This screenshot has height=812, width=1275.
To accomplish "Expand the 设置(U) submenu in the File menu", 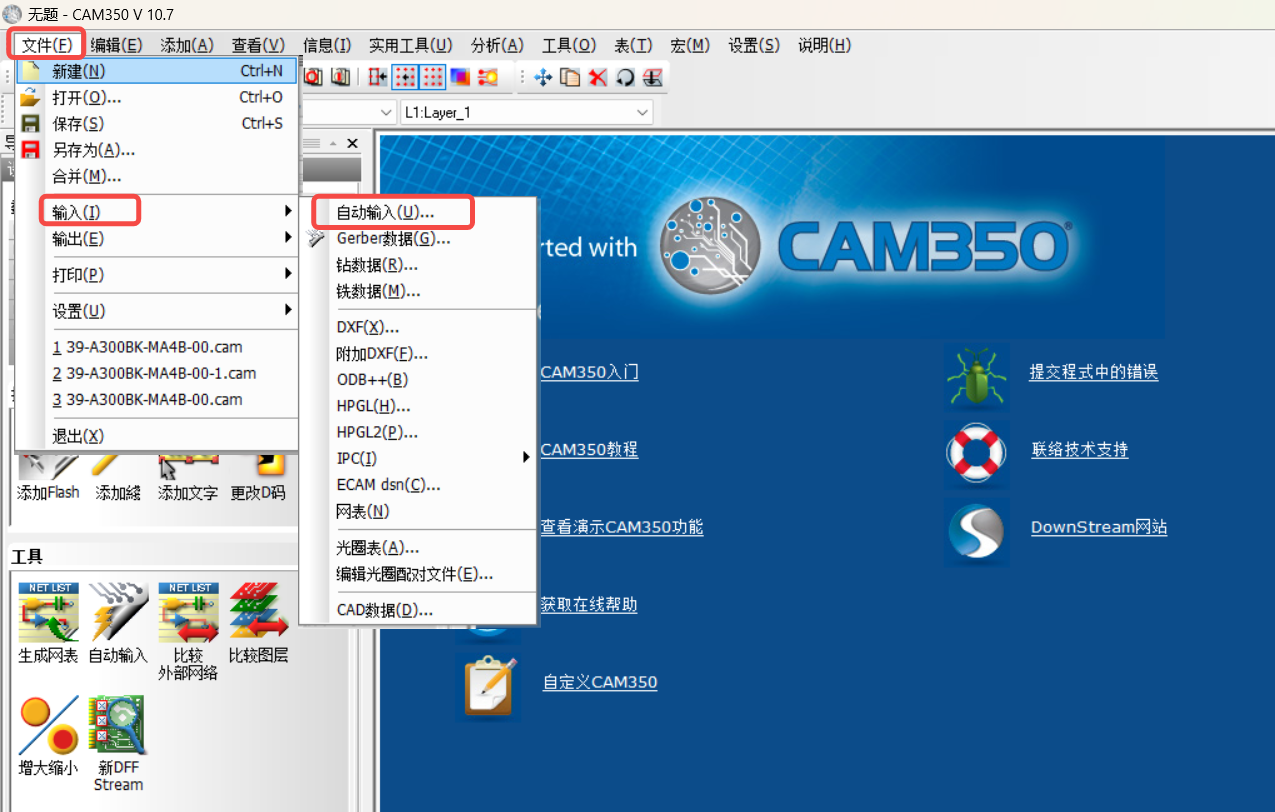I will coord(157,311).
